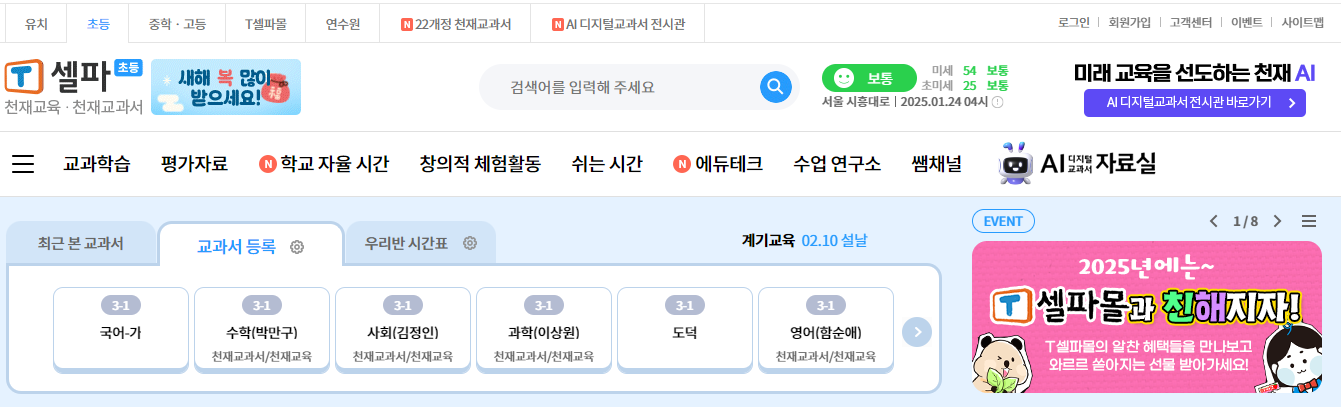Open the 사회(김정인) textbook card
Image resolution: width=1341 pixels, height=407 pixels.
pos(402,330)
